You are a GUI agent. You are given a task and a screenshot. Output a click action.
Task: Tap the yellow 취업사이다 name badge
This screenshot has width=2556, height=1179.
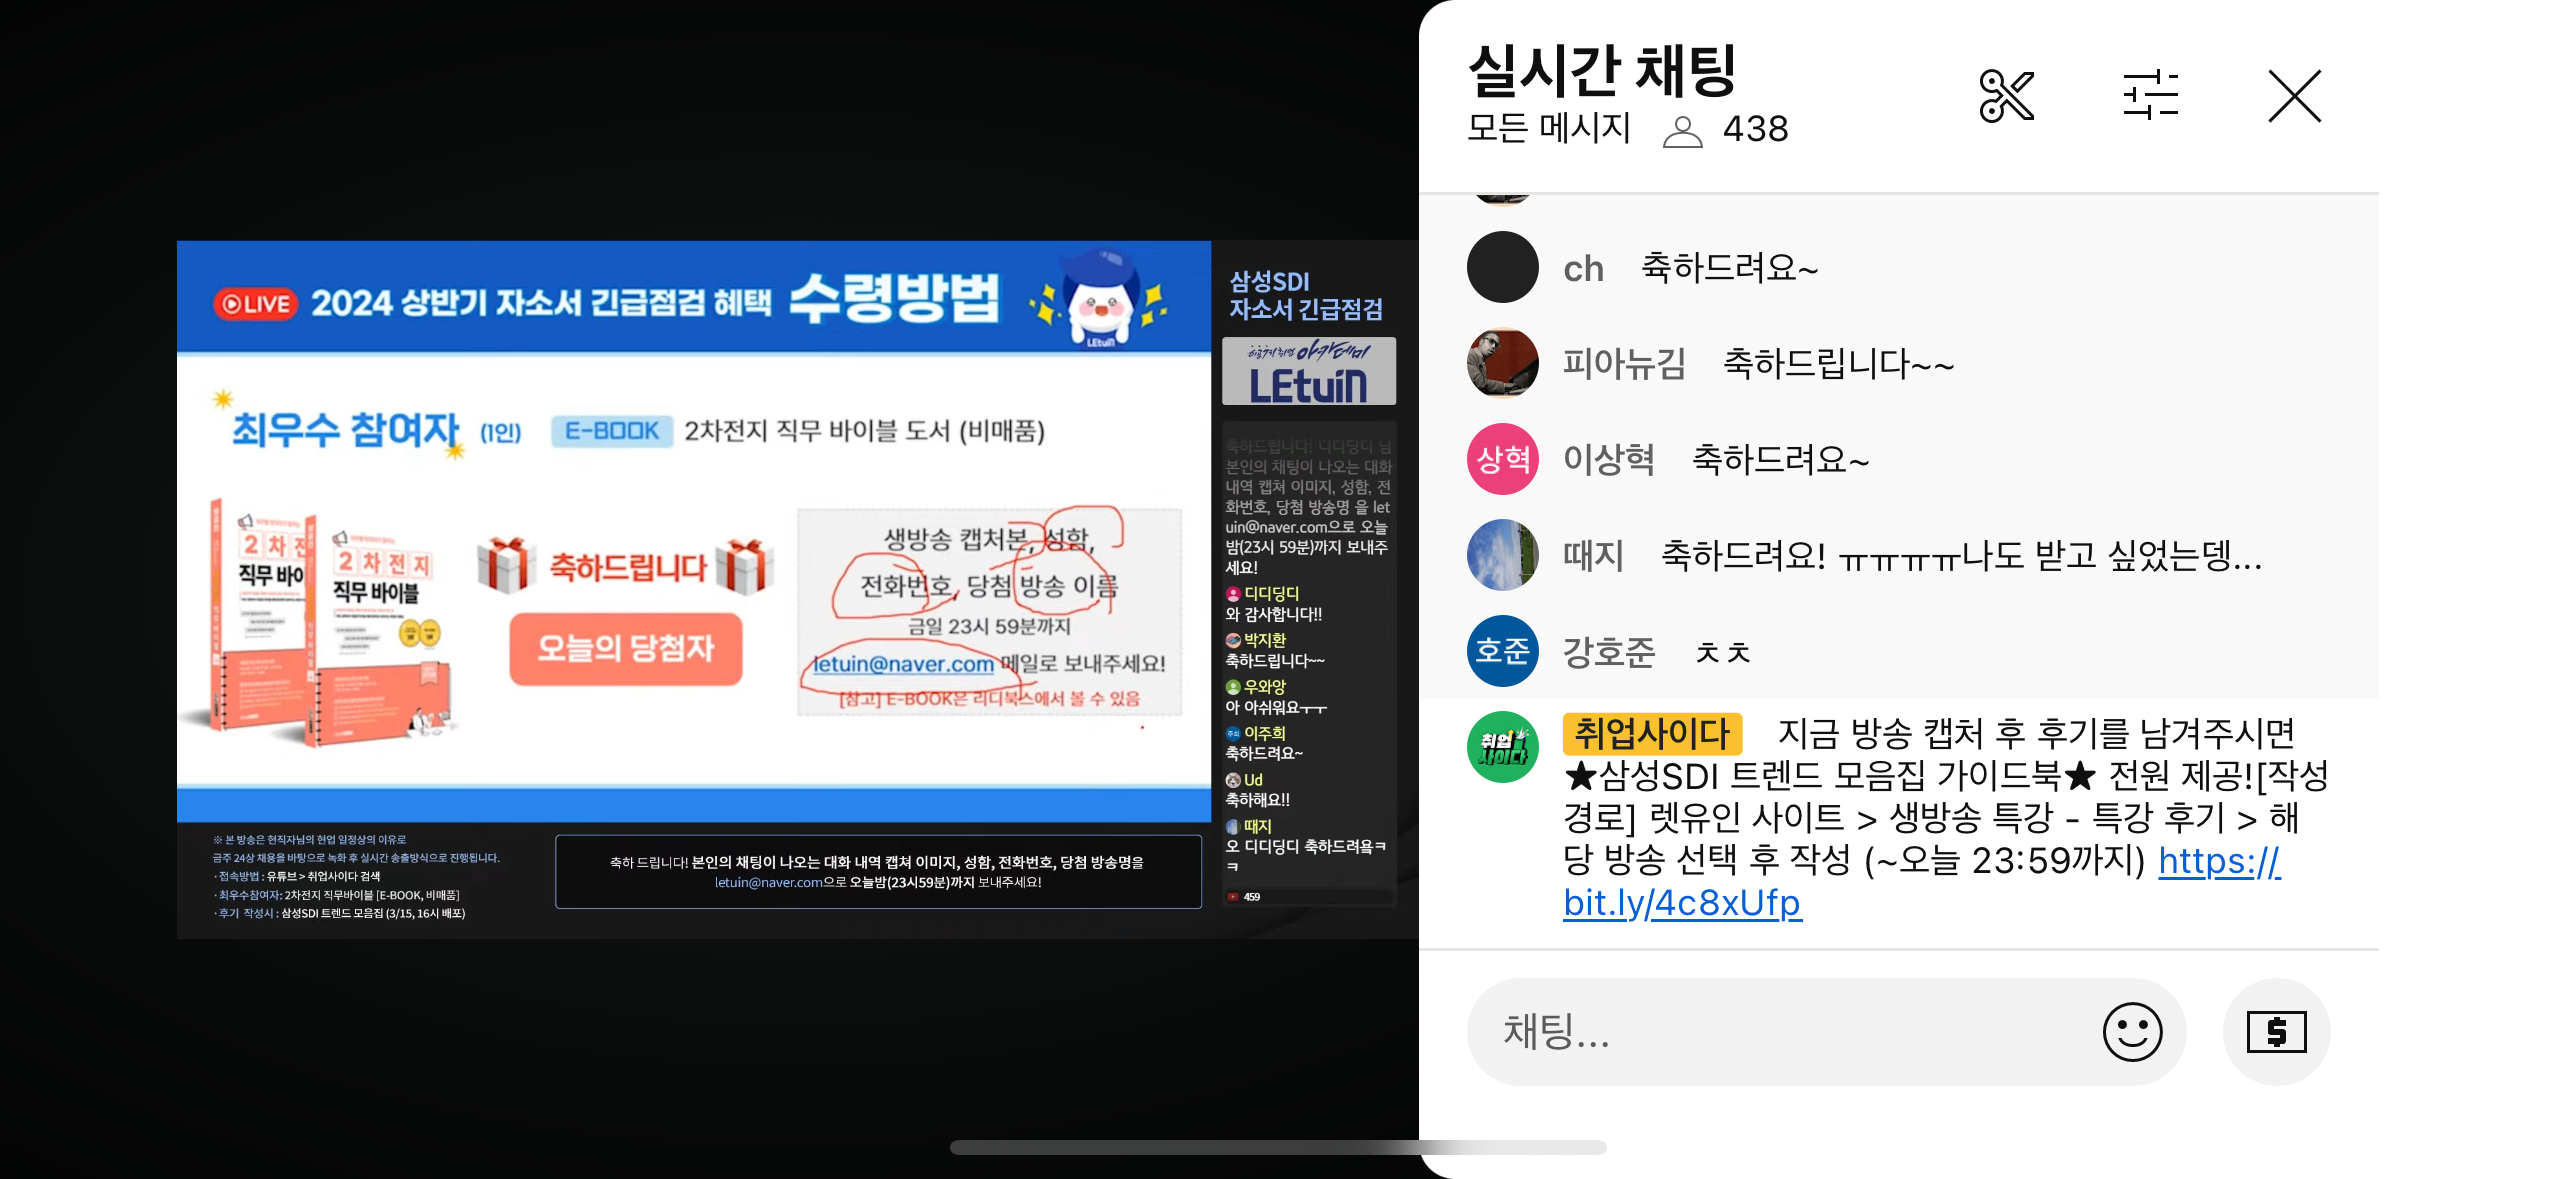click(x=1652, y=734)
